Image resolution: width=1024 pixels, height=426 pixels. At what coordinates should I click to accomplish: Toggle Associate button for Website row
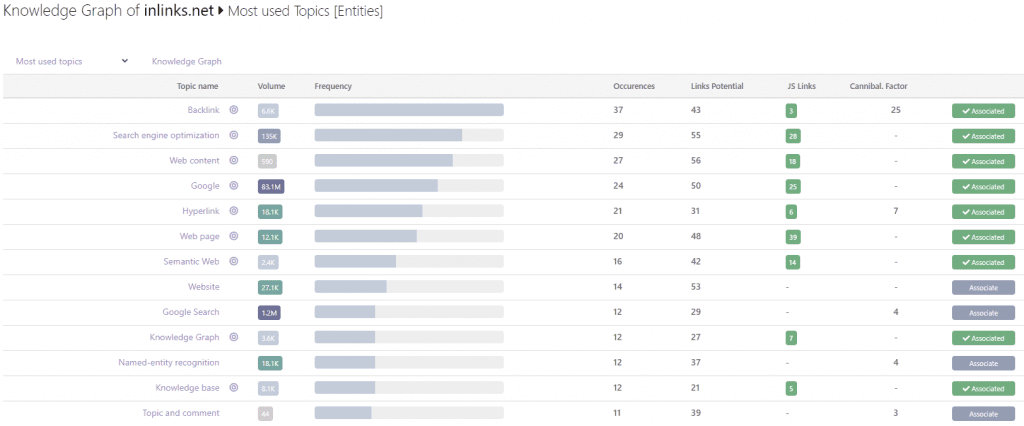983,287
